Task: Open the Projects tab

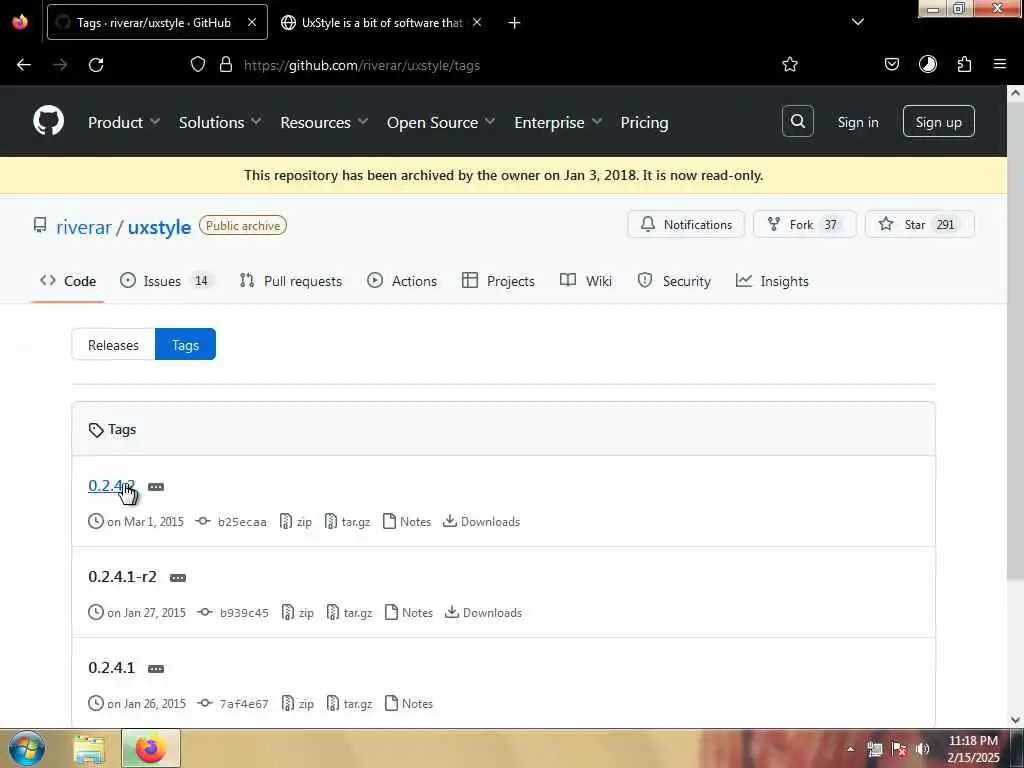Action: pyautogui.click(x=498, y=281)
